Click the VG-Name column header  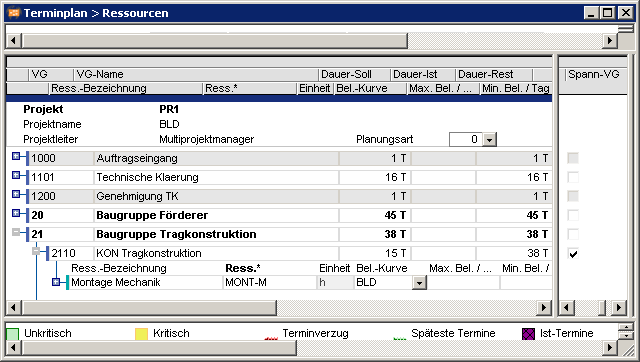(x=196, y=74)
